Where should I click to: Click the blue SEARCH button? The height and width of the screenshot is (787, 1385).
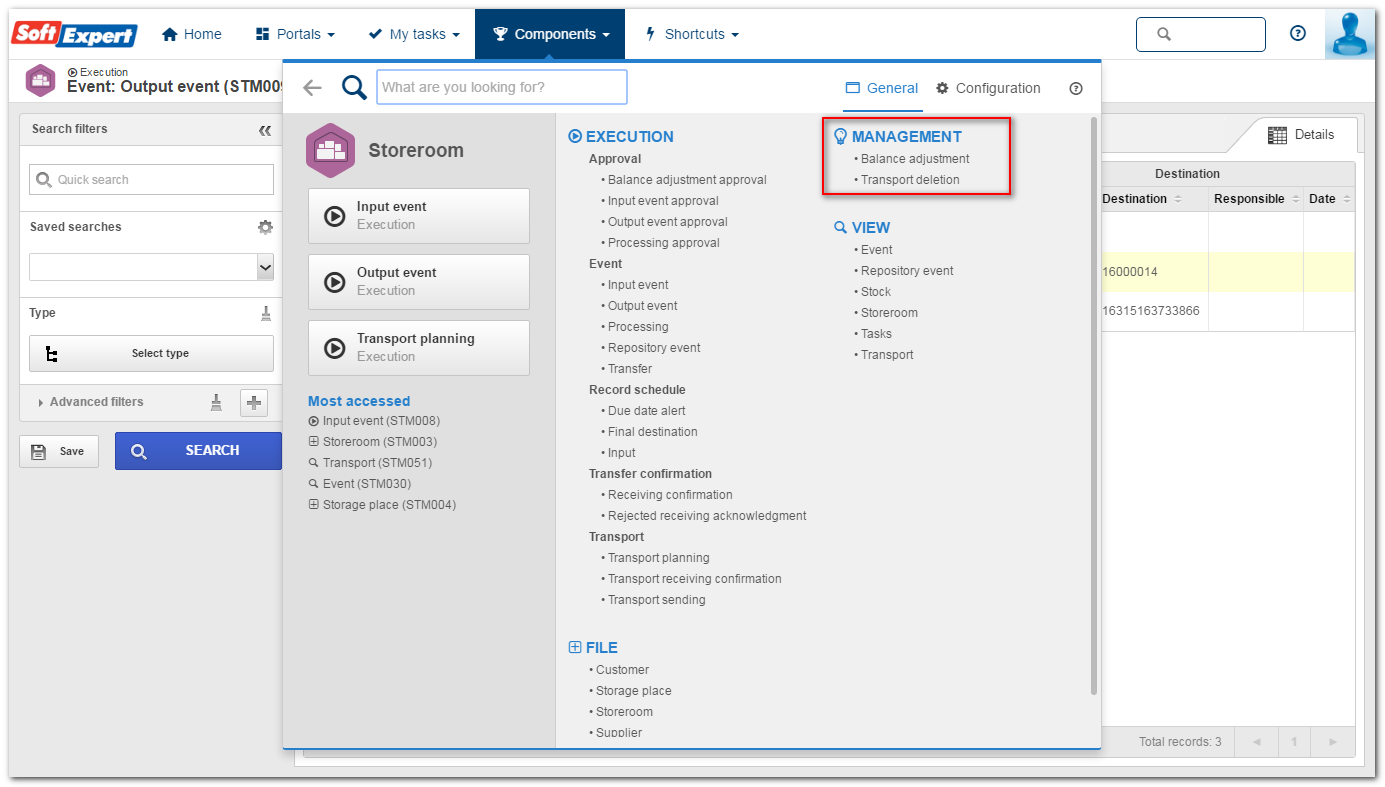[198, 451]
